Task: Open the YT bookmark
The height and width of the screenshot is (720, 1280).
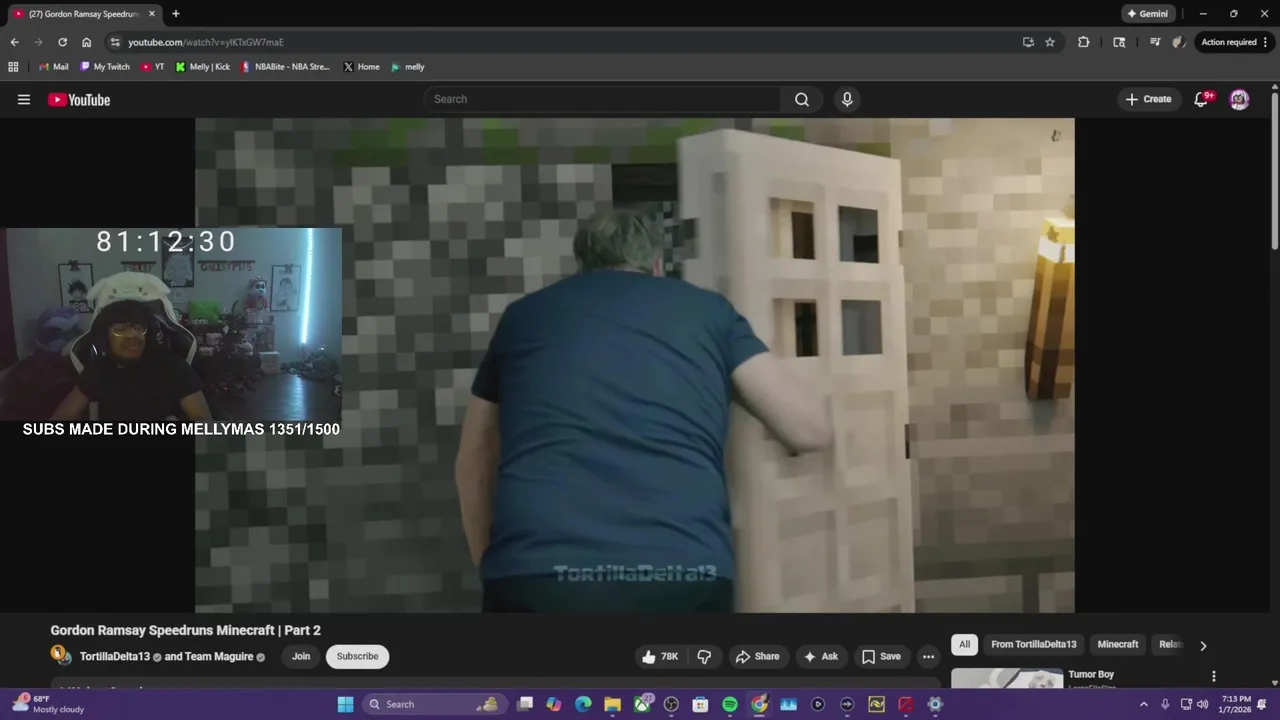Action: pos(153,67)
